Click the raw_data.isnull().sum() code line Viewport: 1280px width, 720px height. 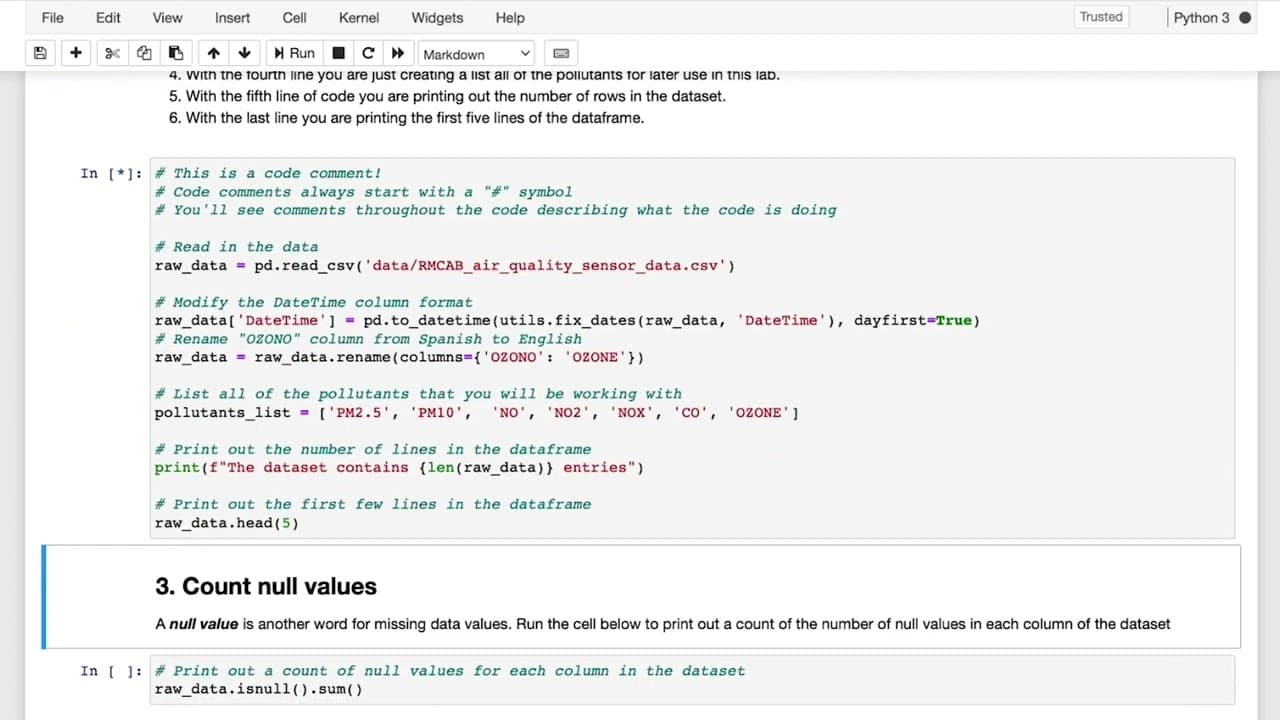click(x=259, y=689)
